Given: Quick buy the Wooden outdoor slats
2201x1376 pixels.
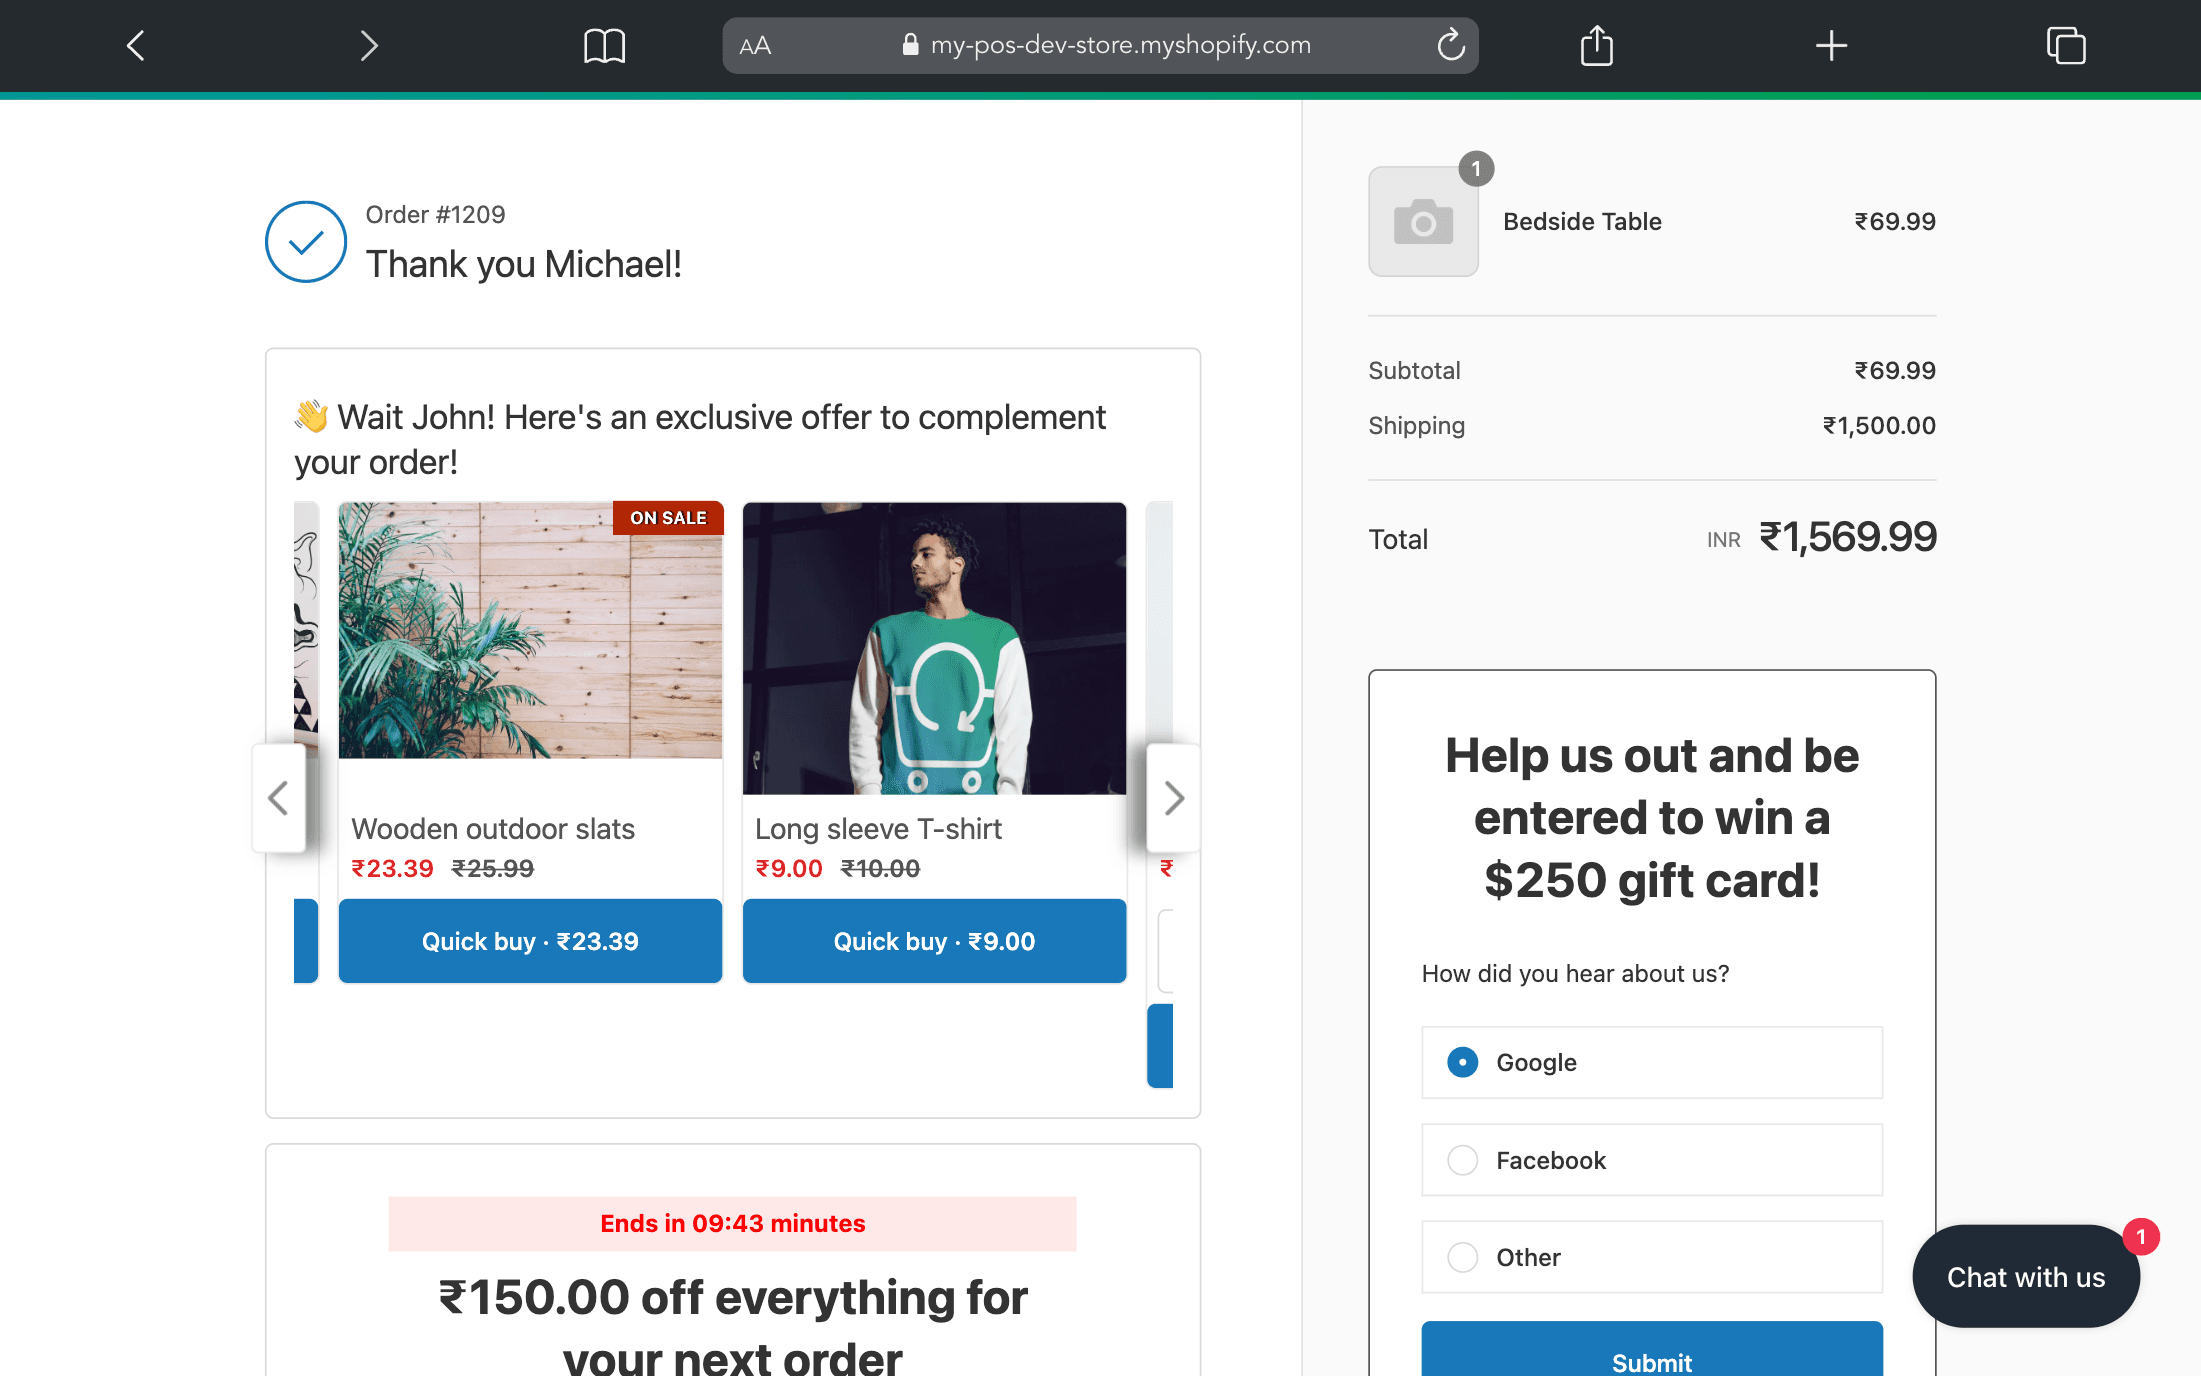Looking at the screenshot, I should 530,940.
